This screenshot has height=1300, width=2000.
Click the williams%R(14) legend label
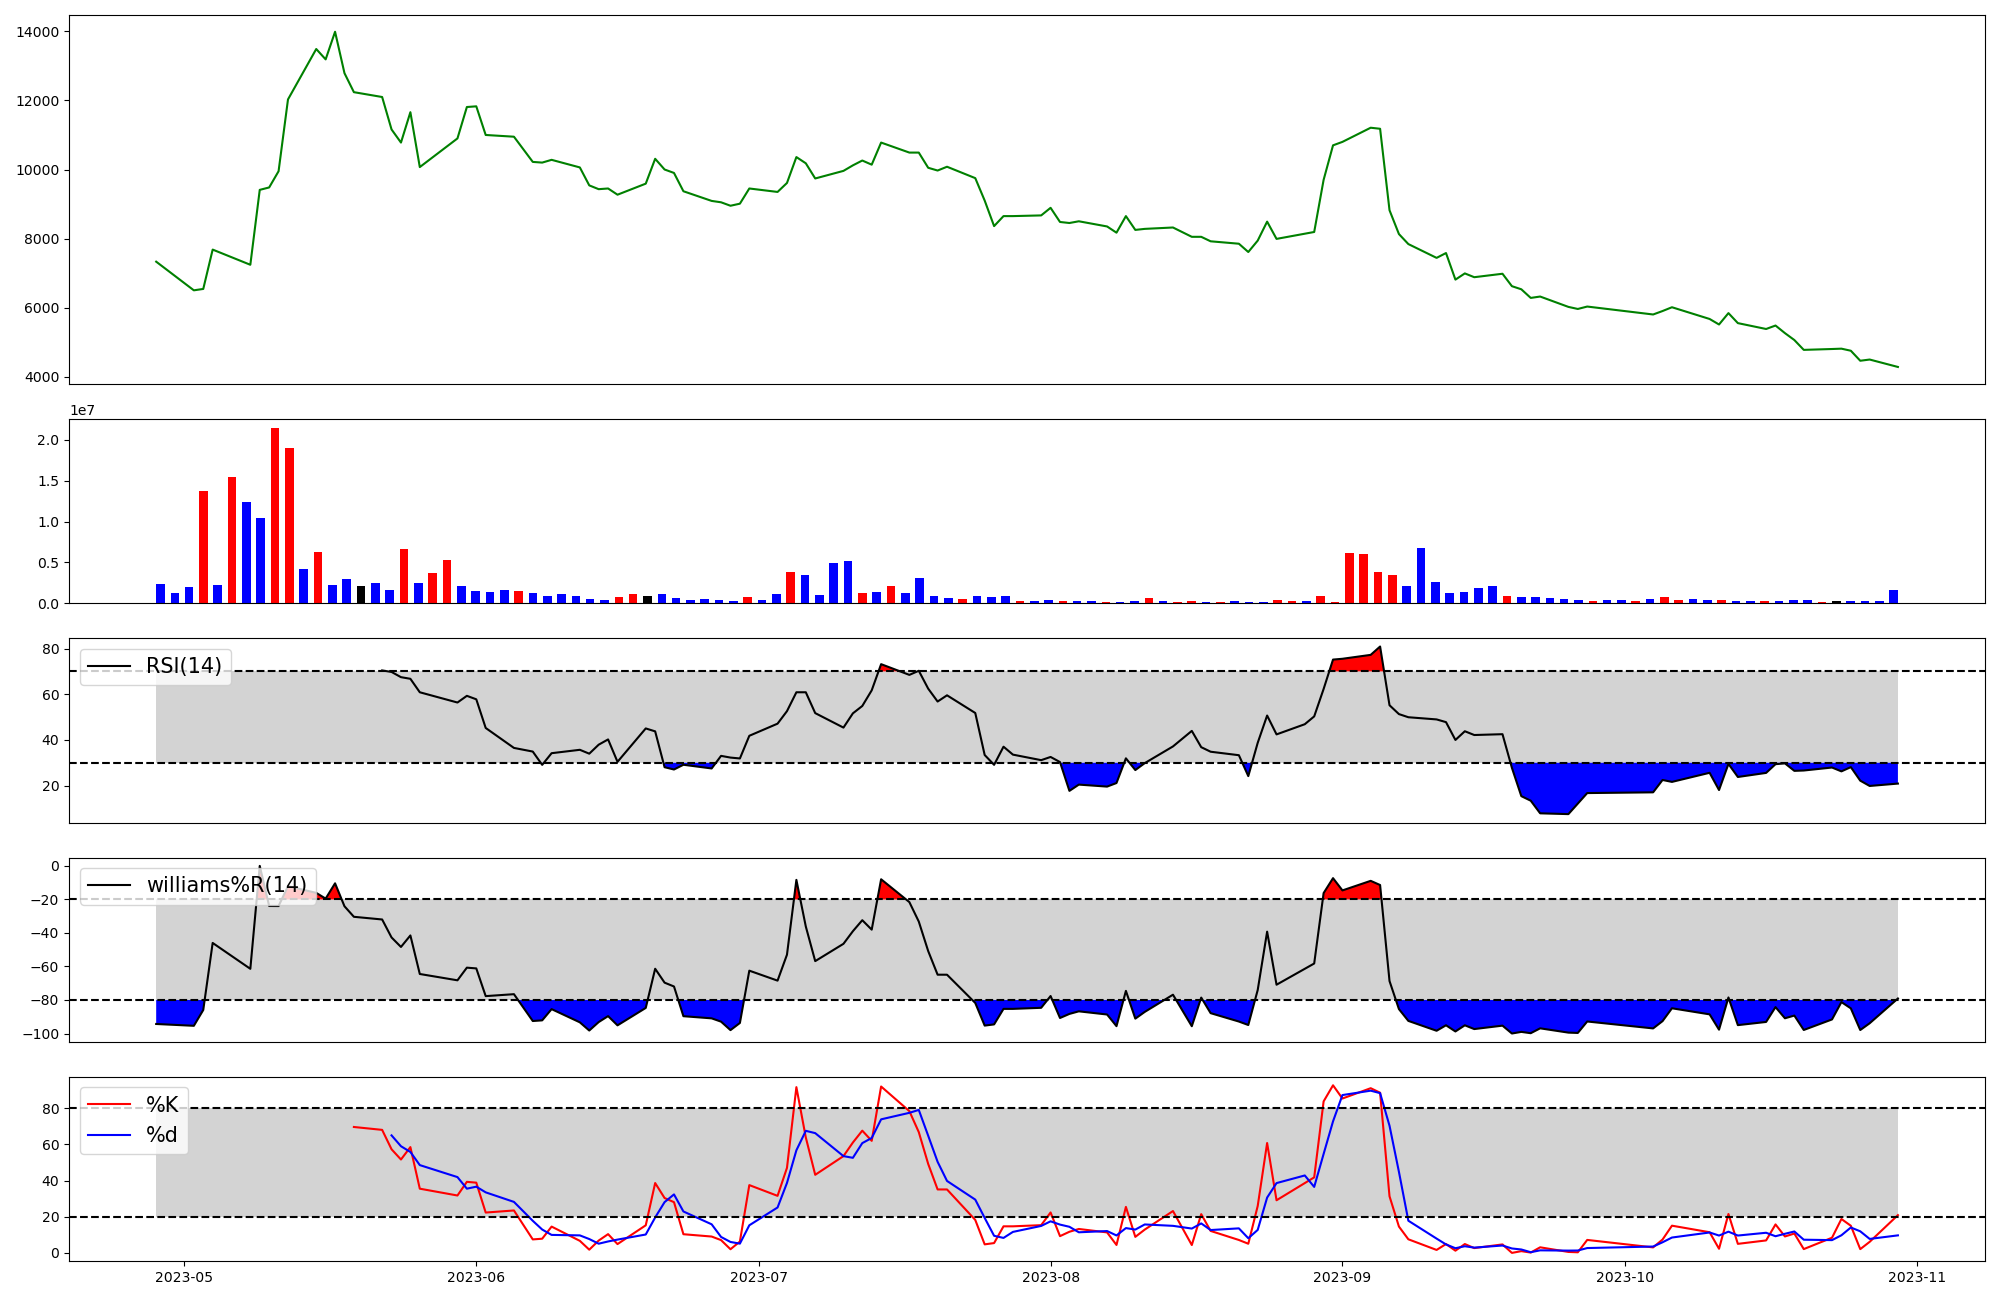tap(227, 885)
